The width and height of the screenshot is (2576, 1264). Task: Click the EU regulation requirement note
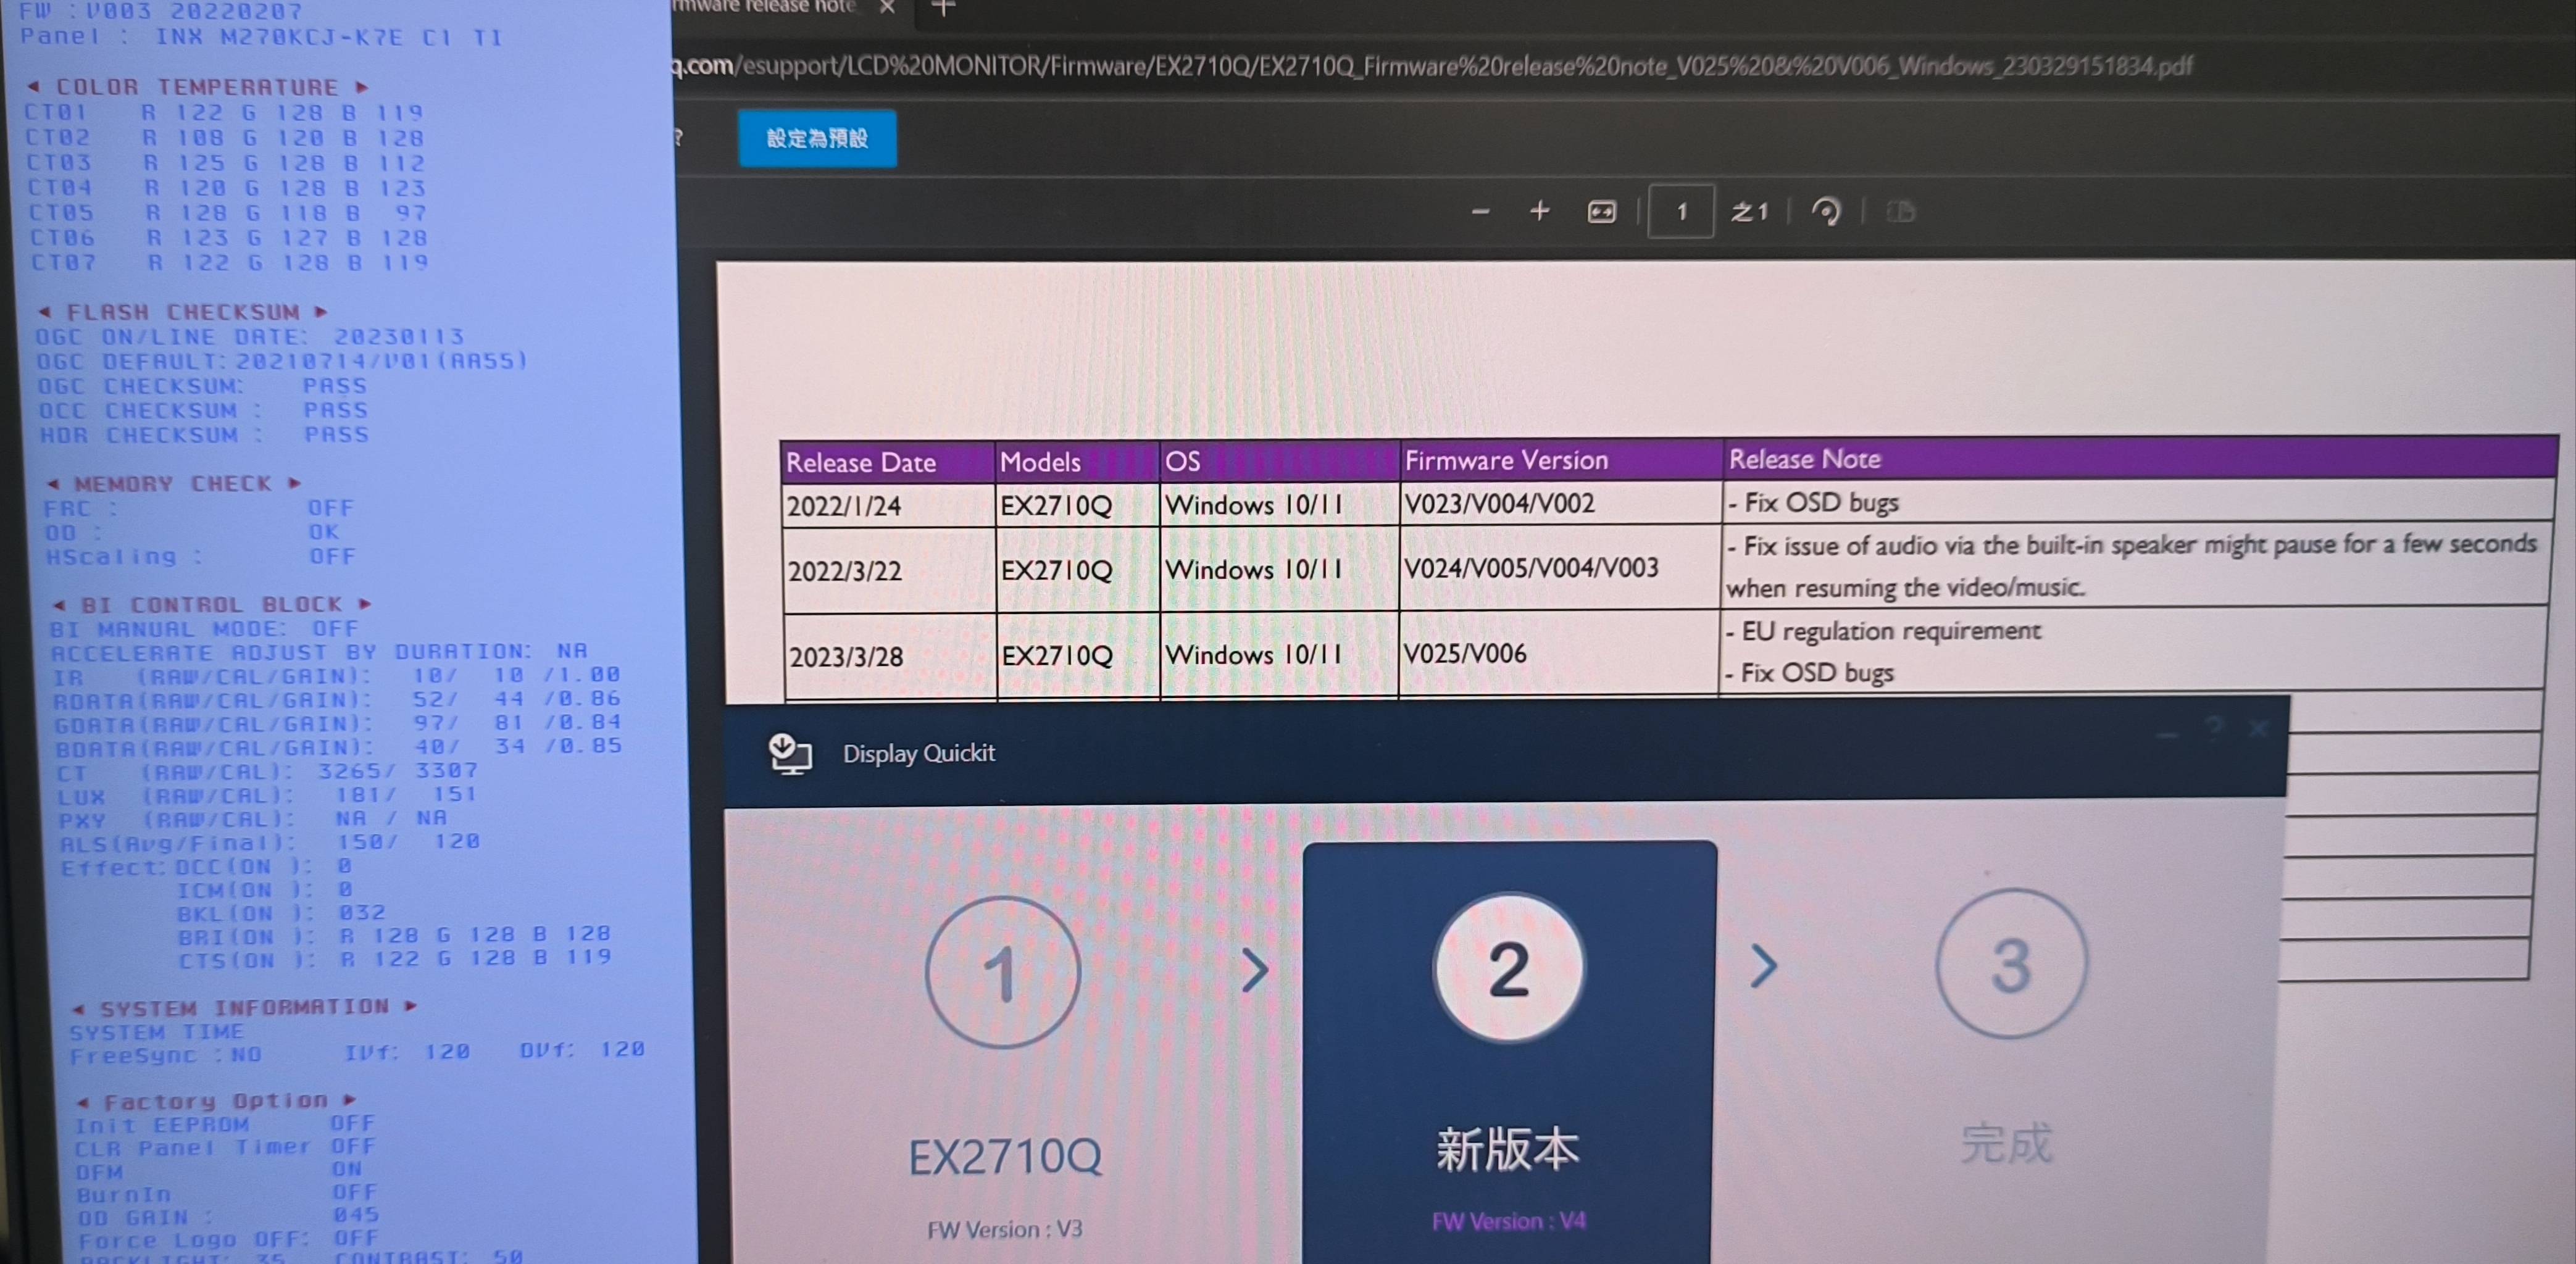pyautogui.click(x=1884, y=631)
